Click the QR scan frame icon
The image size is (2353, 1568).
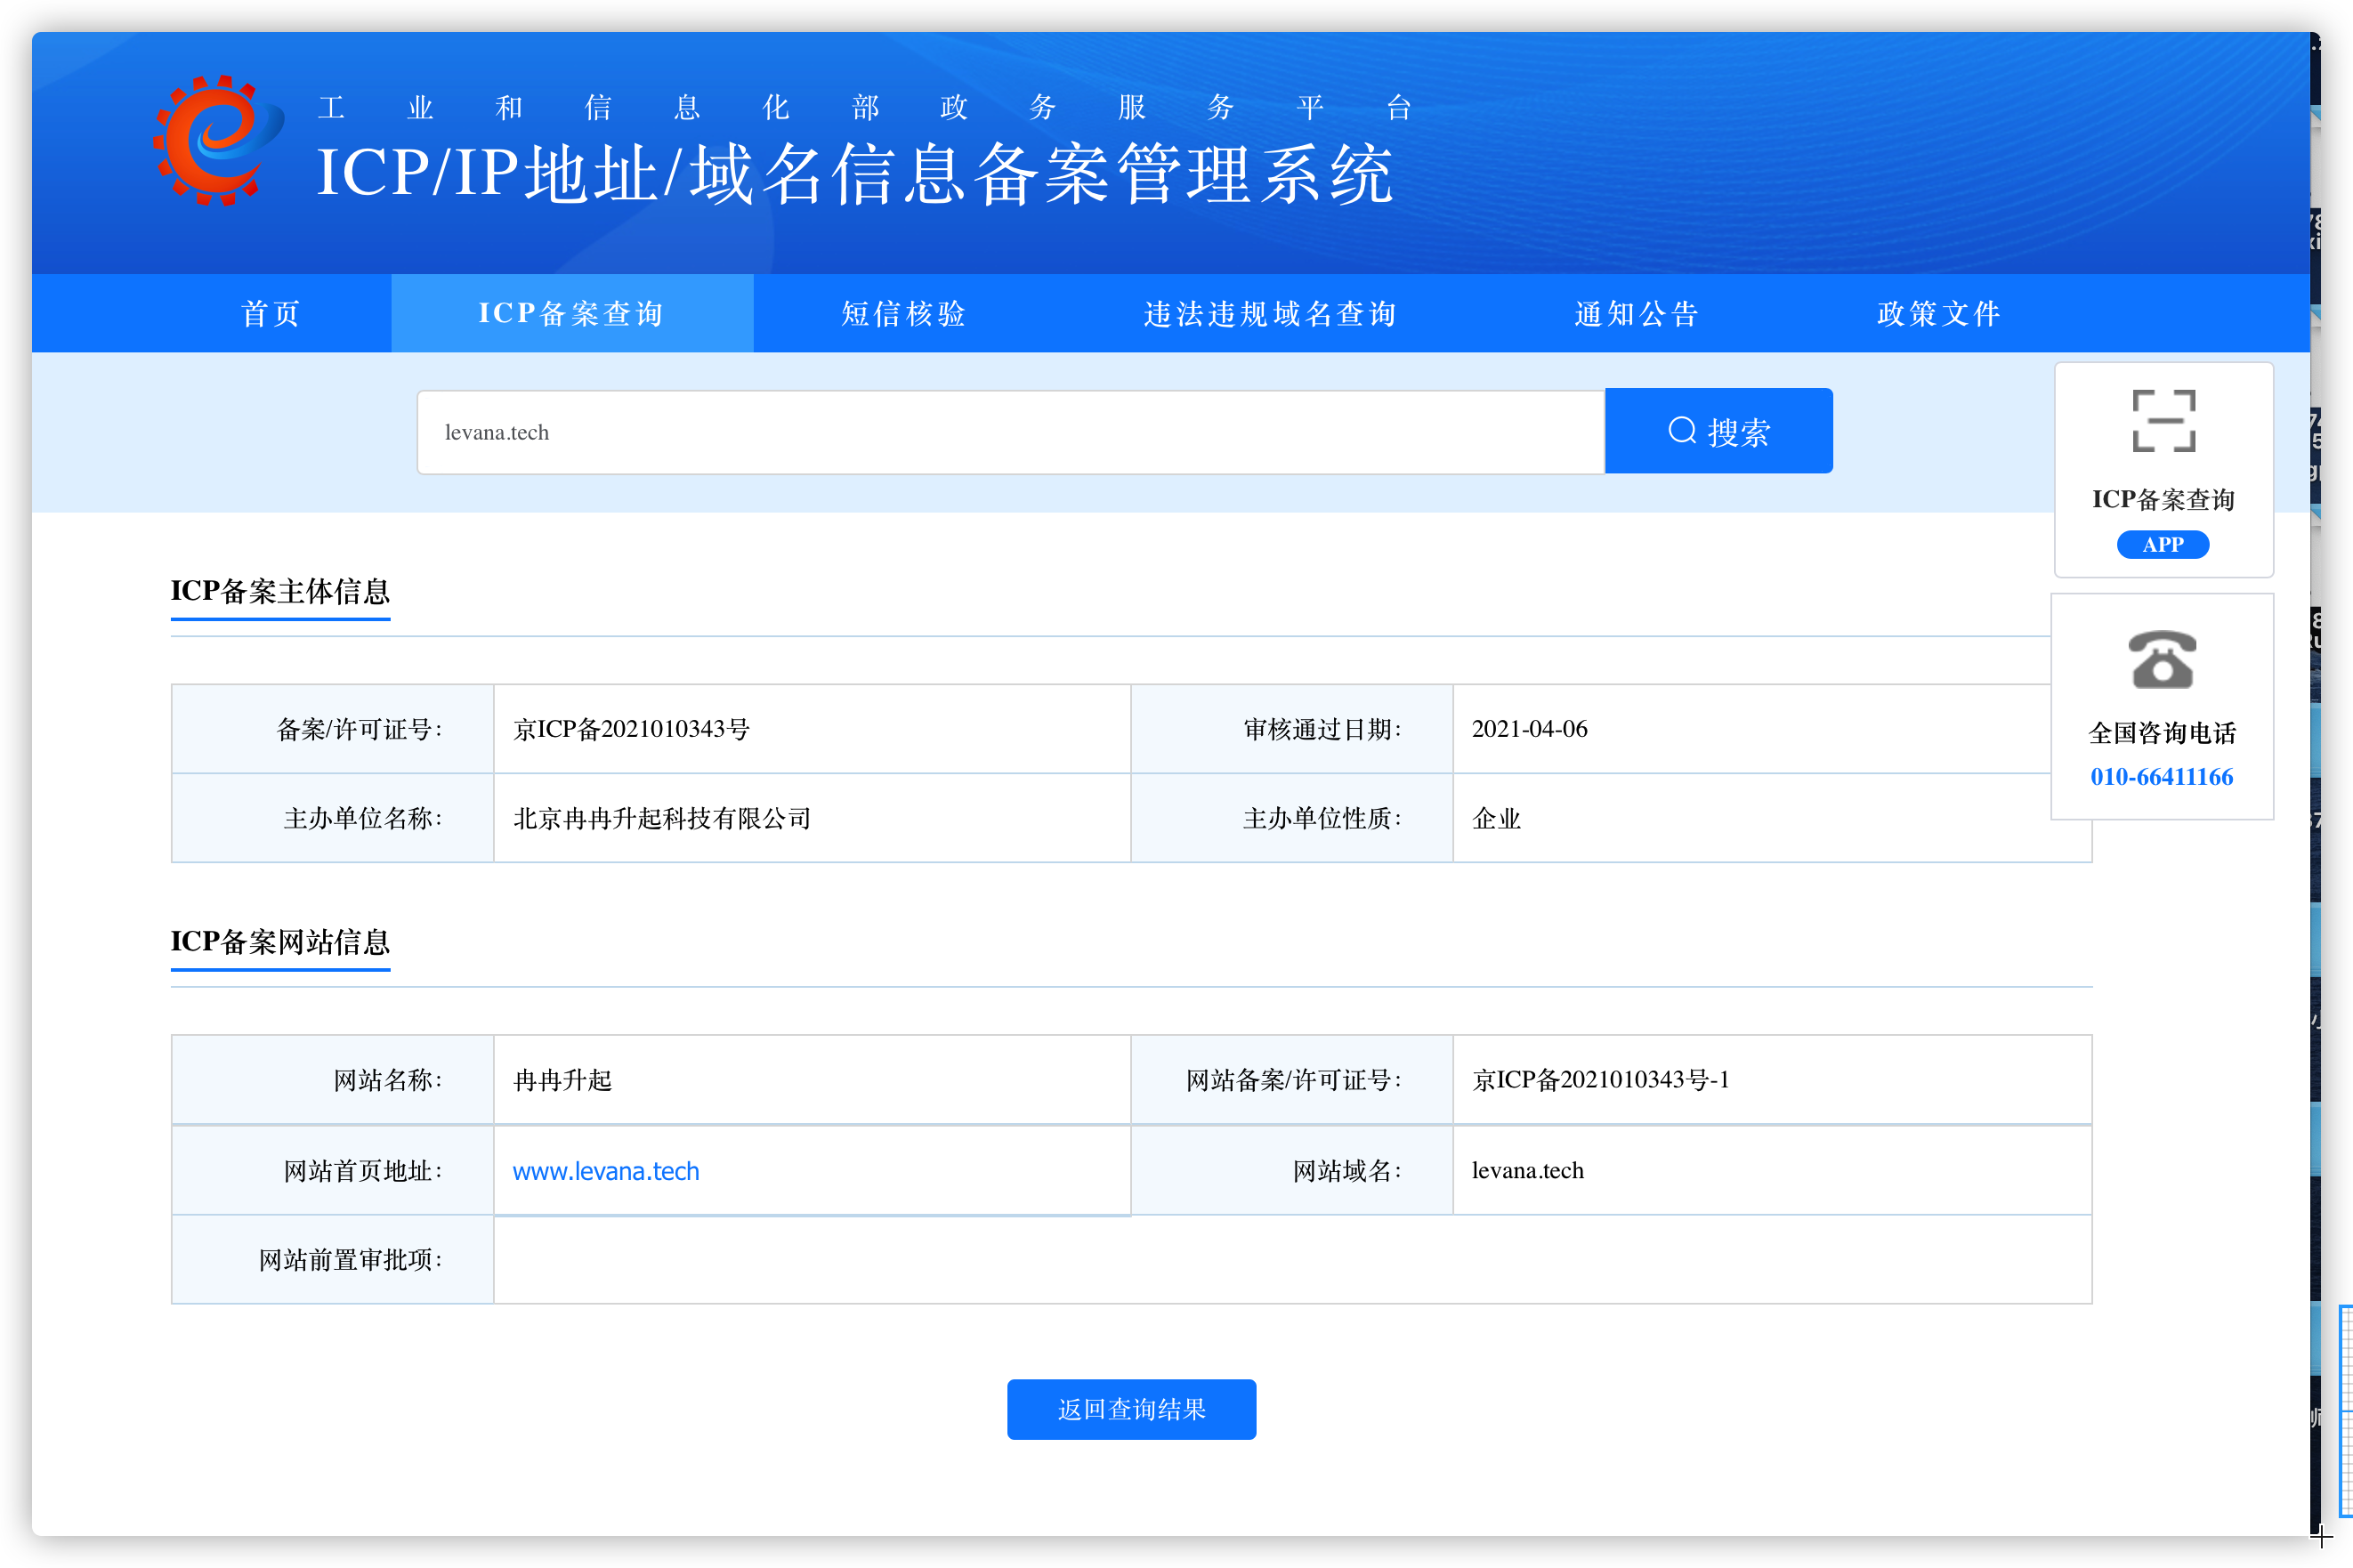(x=2163, y=421)
